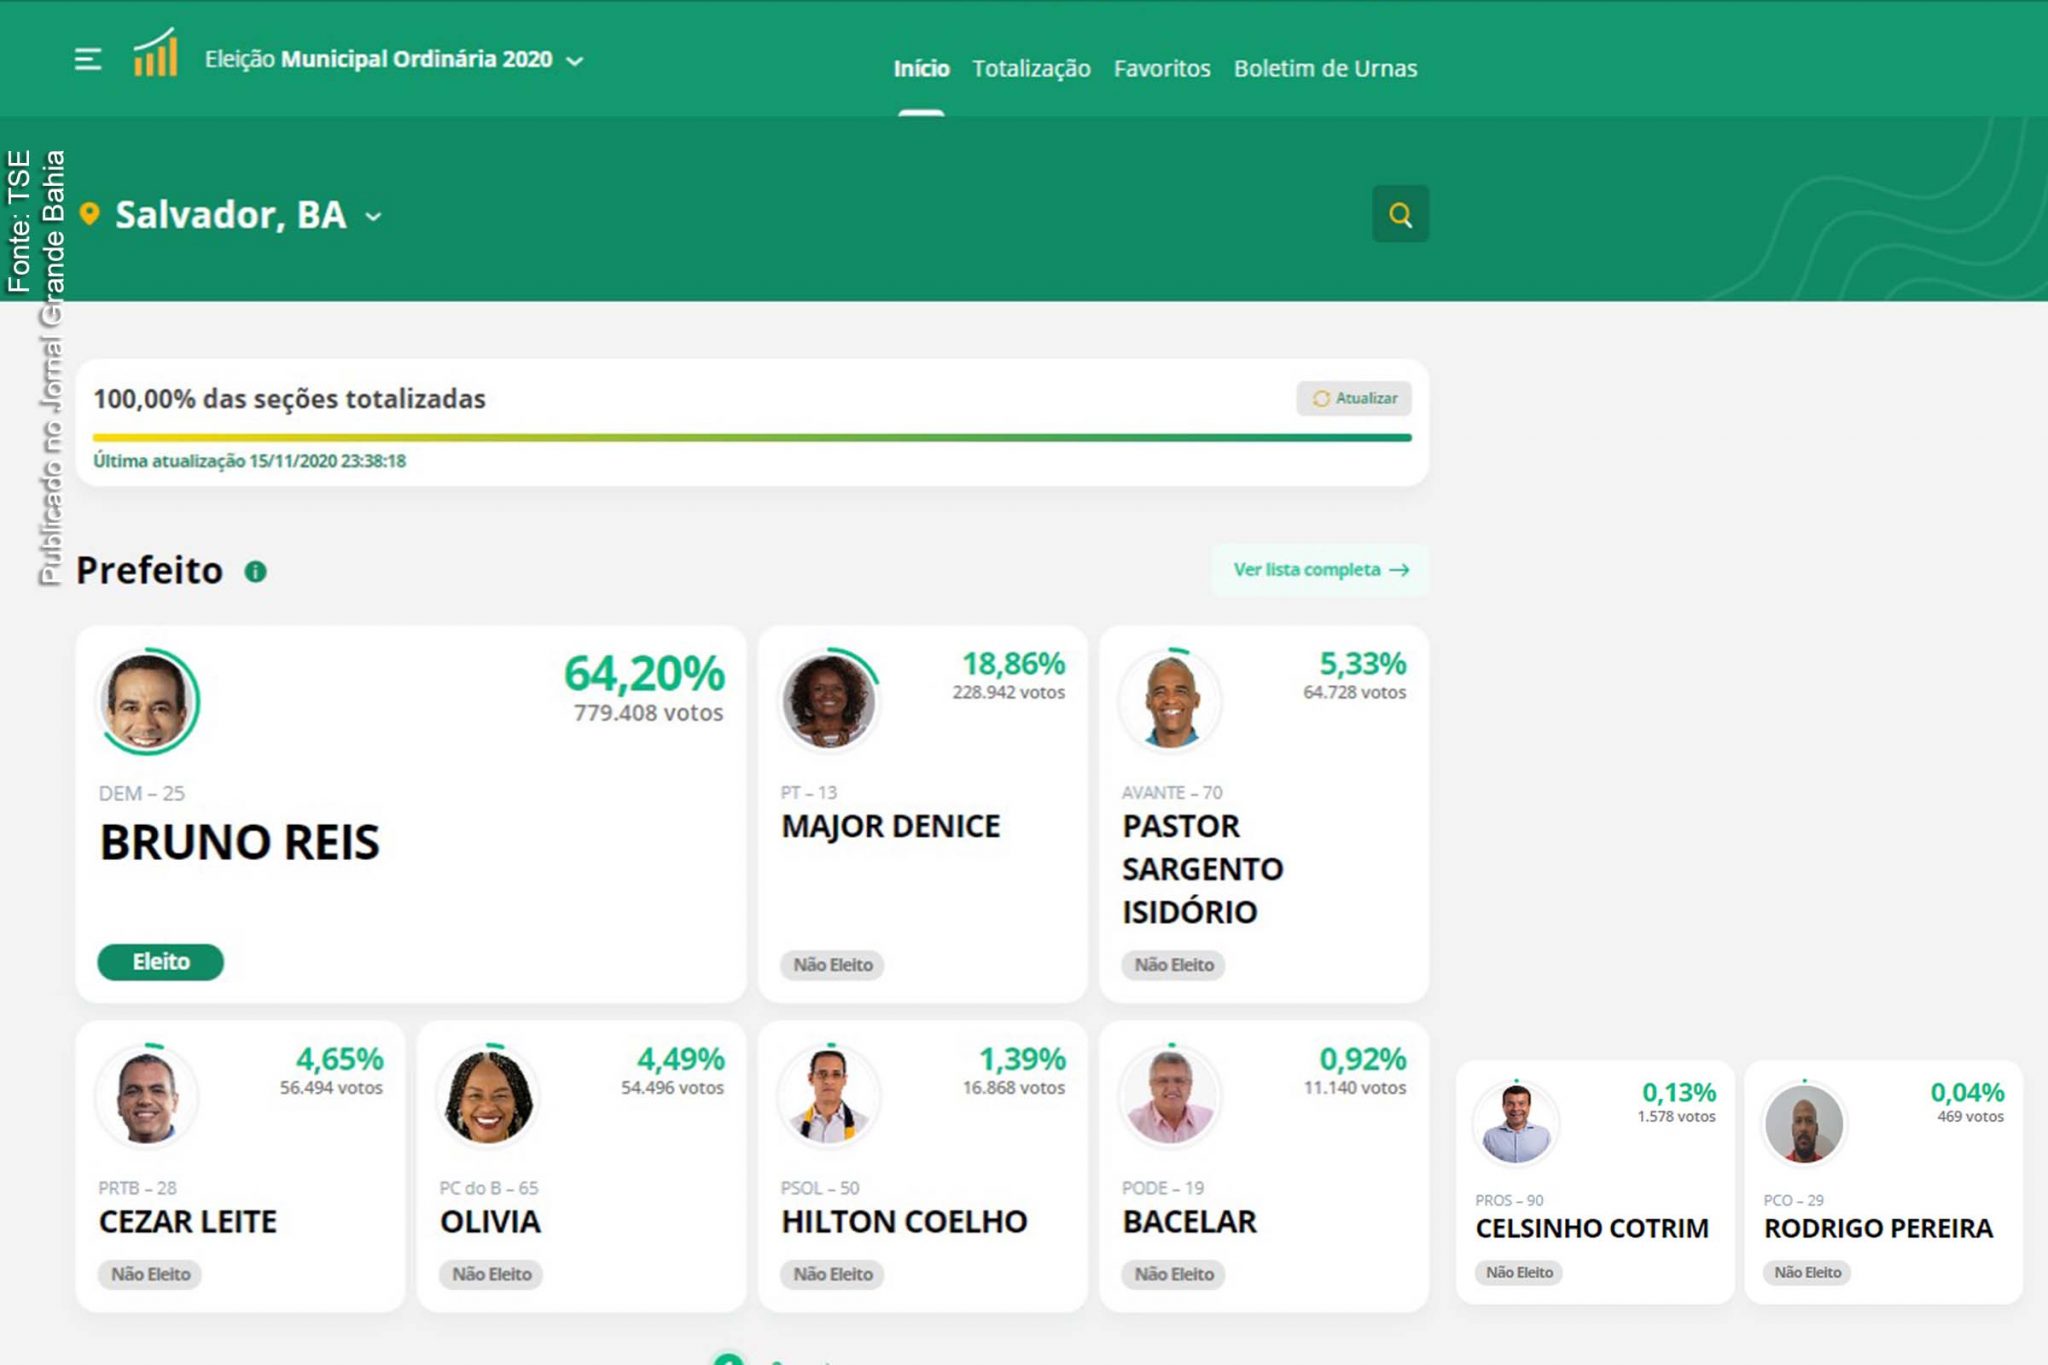
Task: Select Hilton Coelho candidate photo
Action: click(x=829, y=1095)
